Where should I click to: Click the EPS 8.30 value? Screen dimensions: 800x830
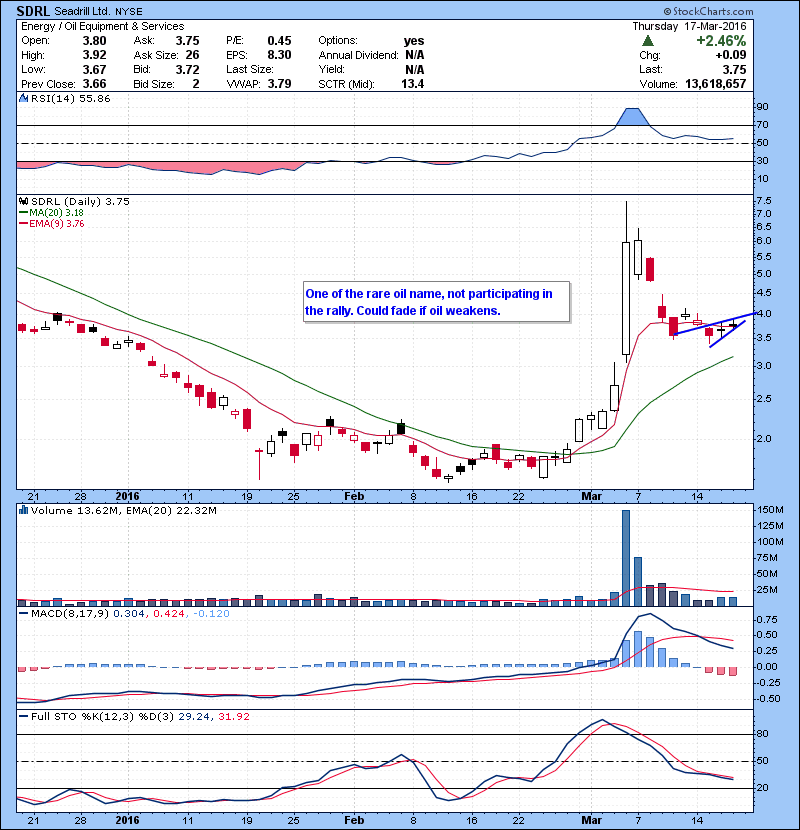[279, 55]
